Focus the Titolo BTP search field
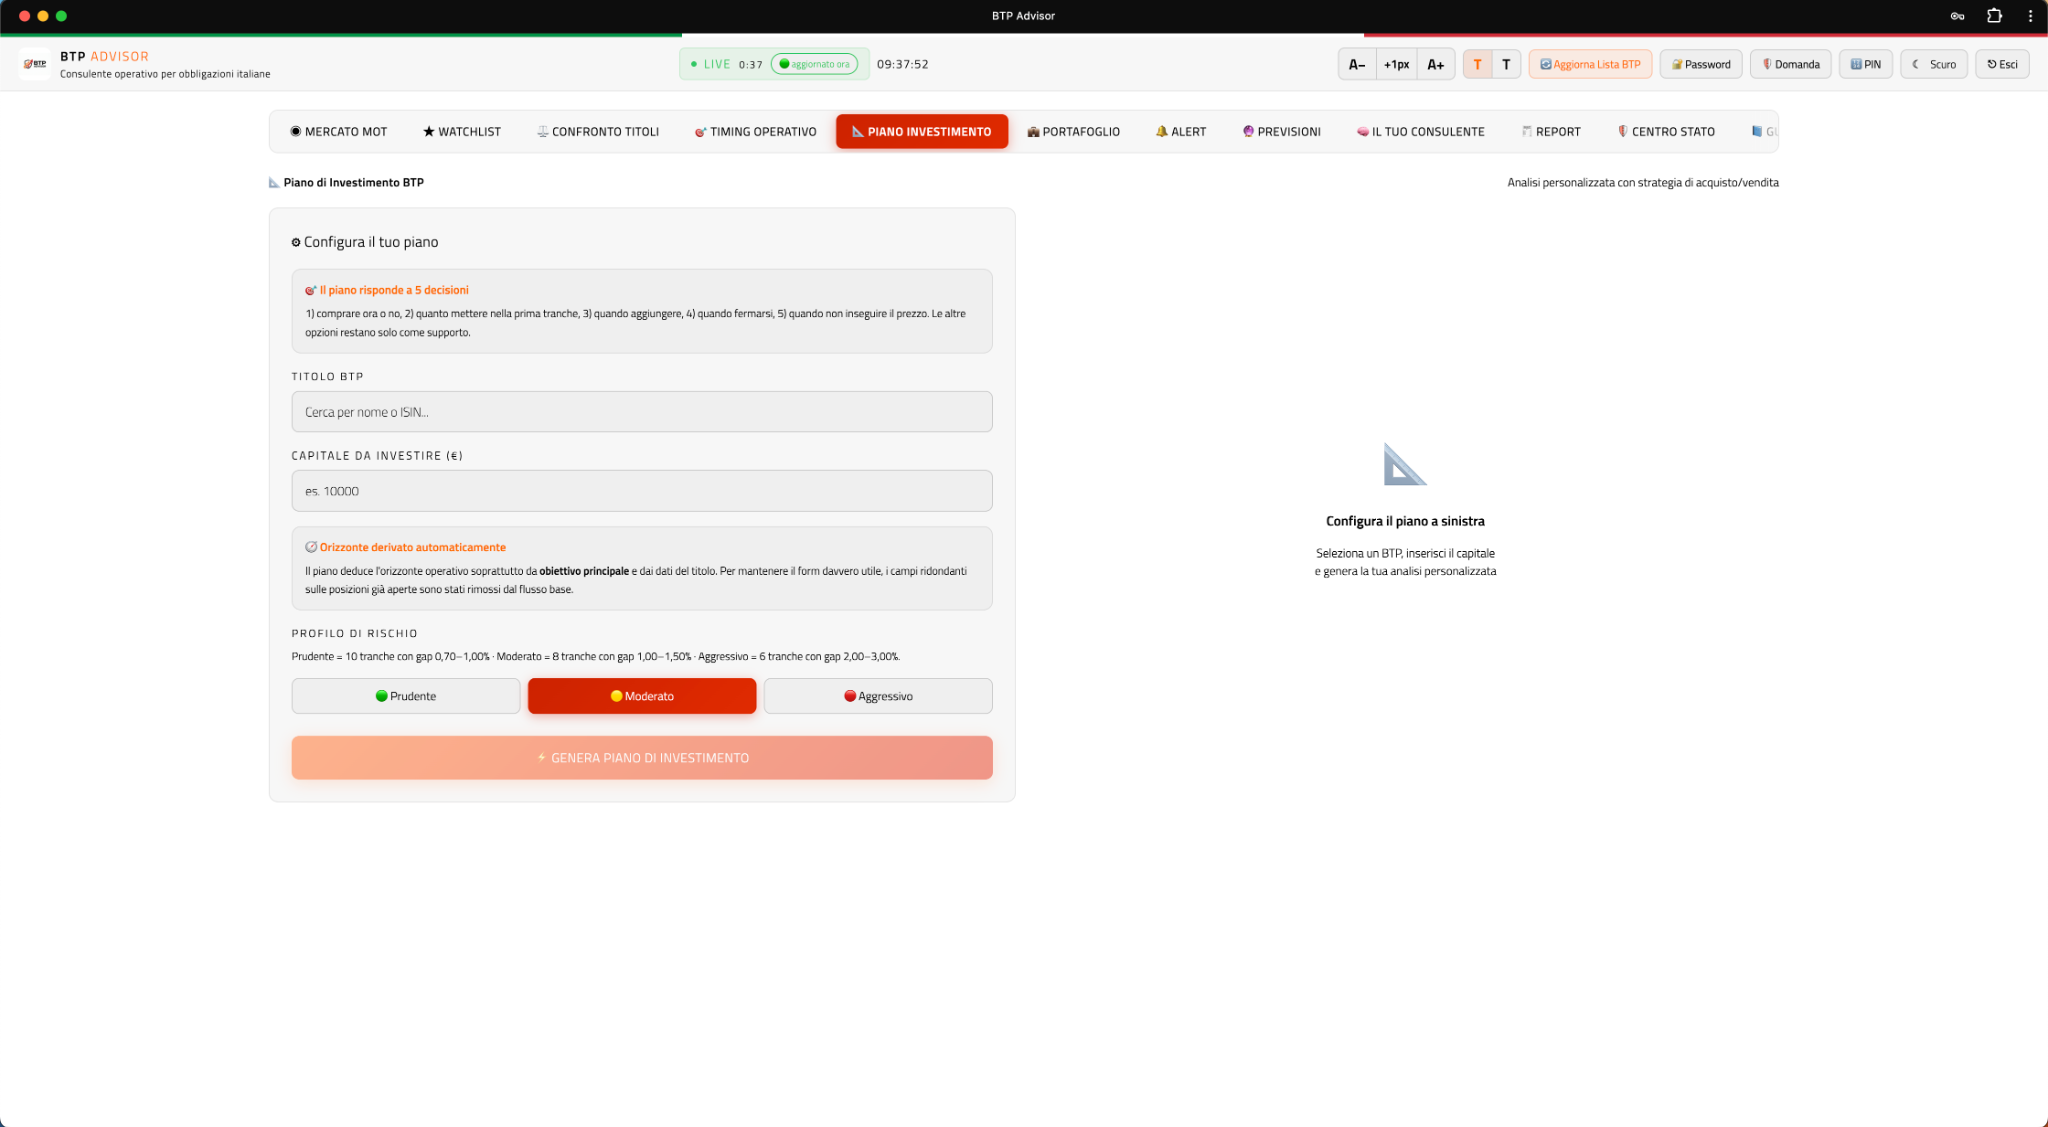This screenshot has width=2048, height=1127. click(x=642, y=412)
